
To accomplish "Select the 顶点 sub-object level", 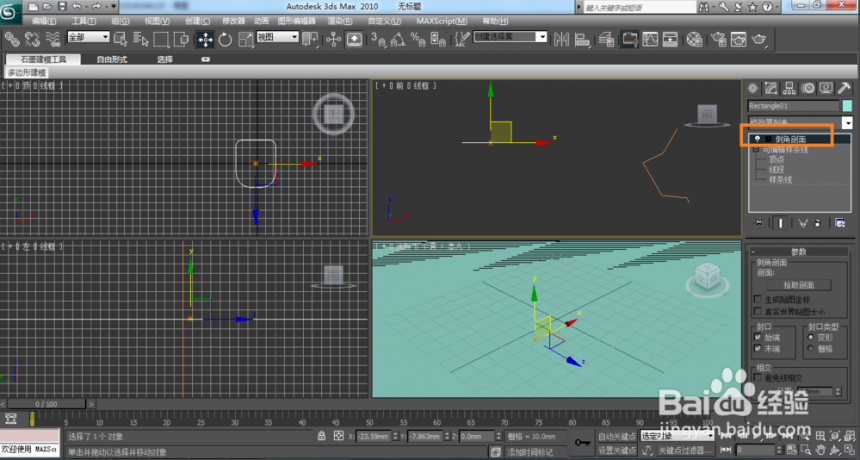I will click(x=777, y=160).
